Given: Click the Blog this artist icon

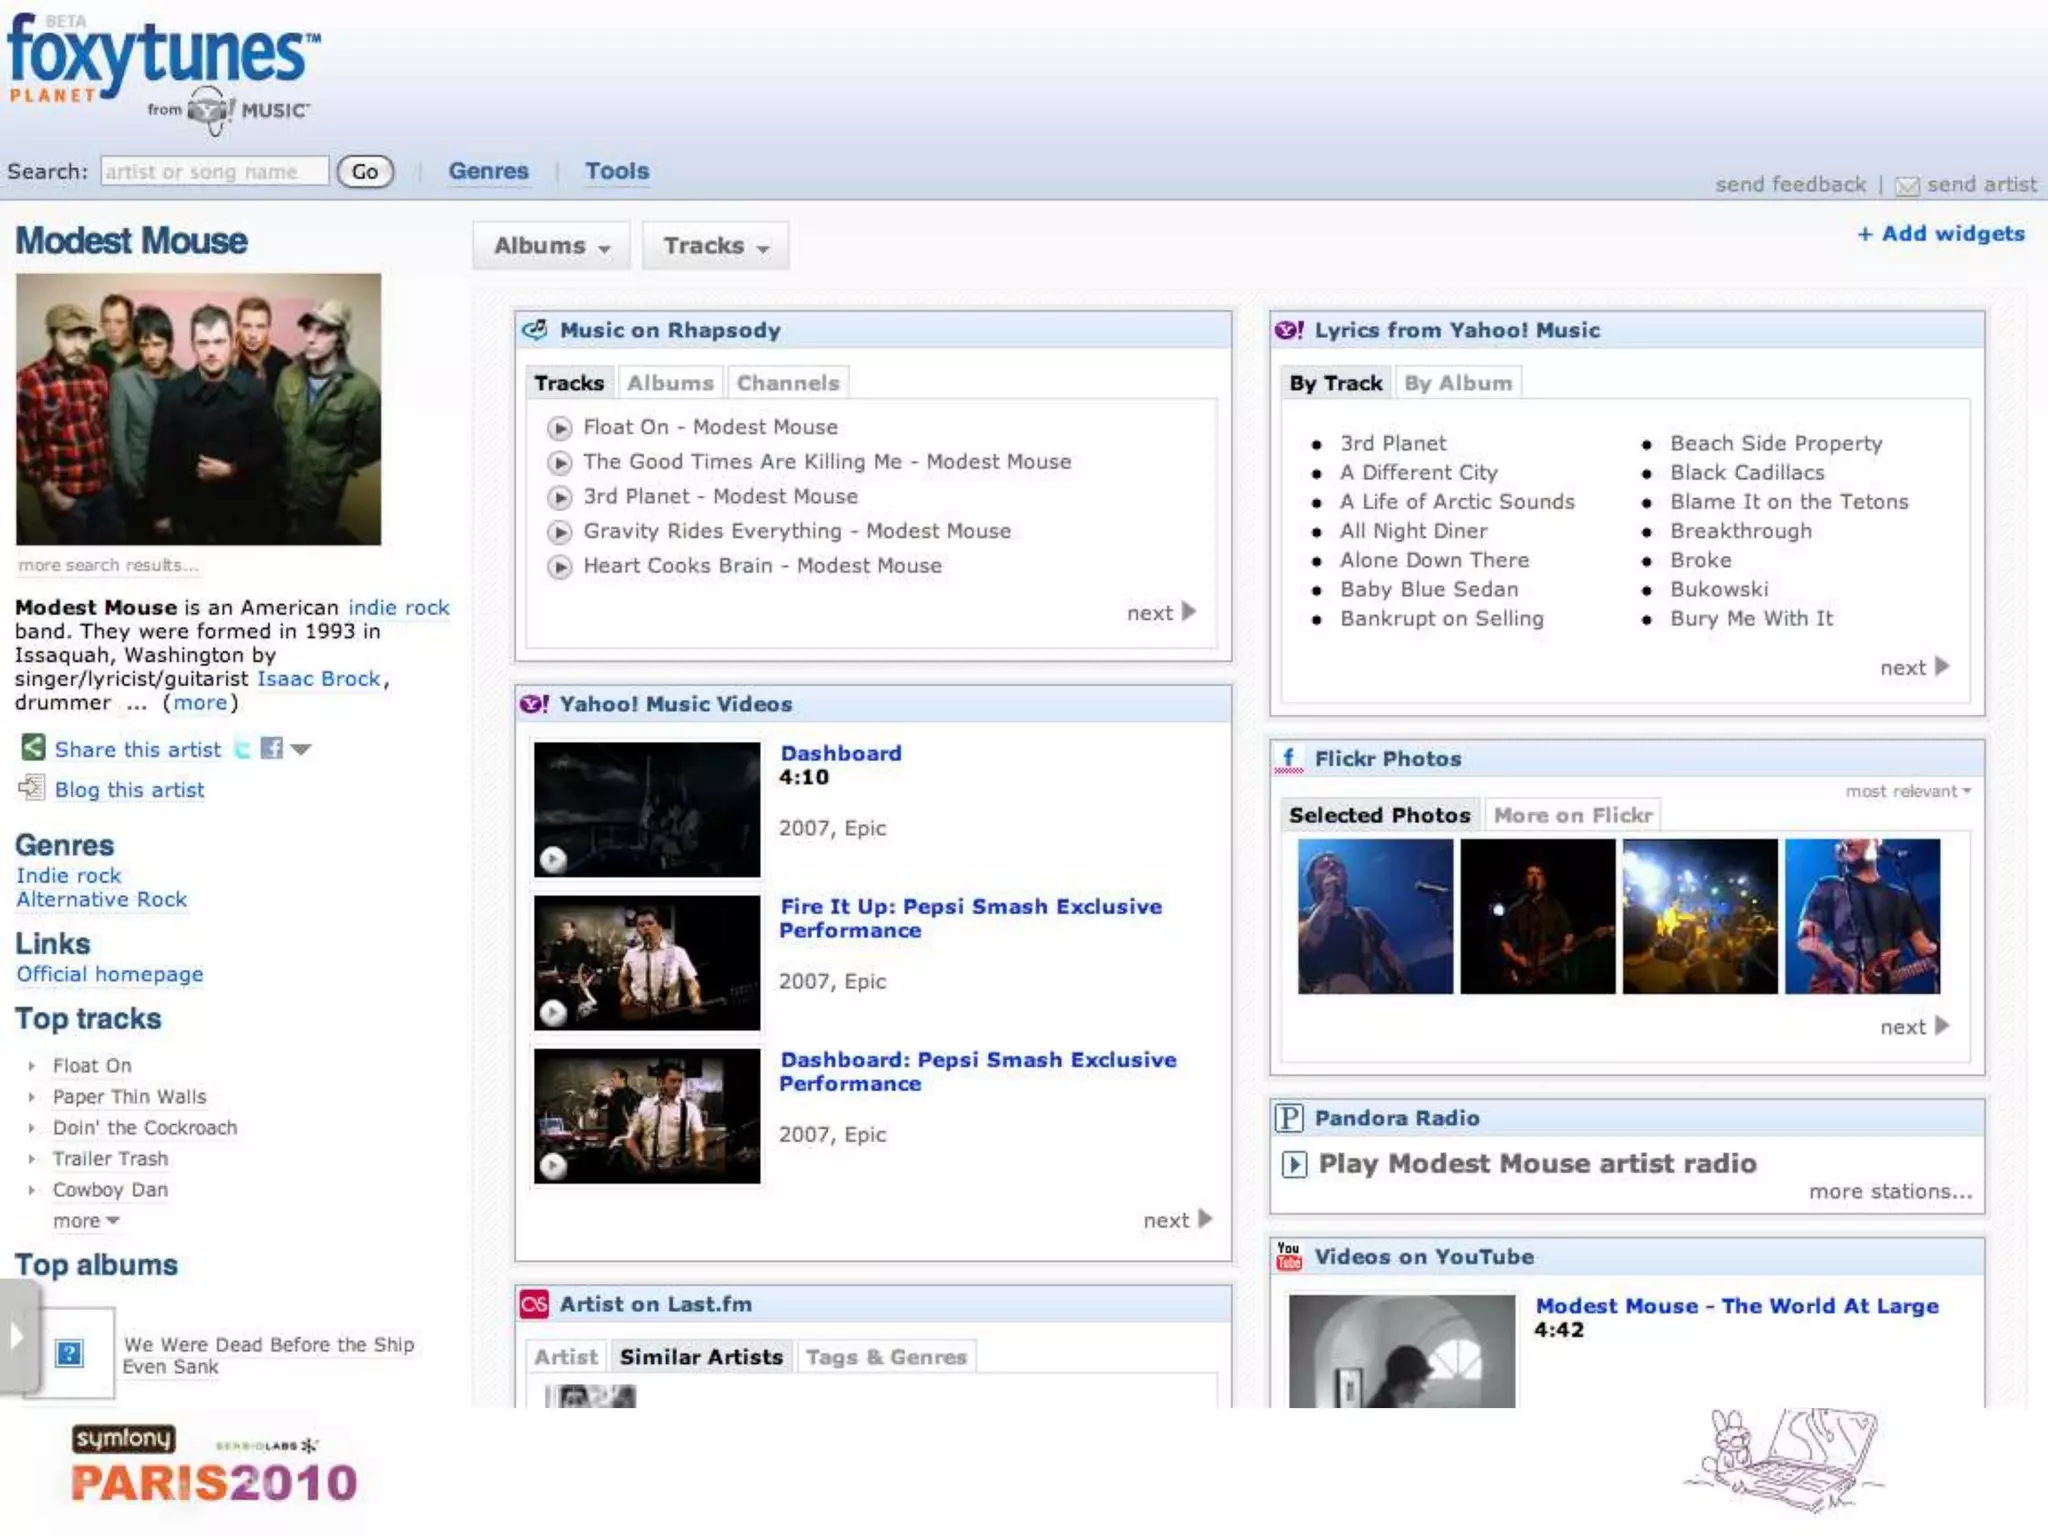Looking at the screenshot, I should pos(32,788).
